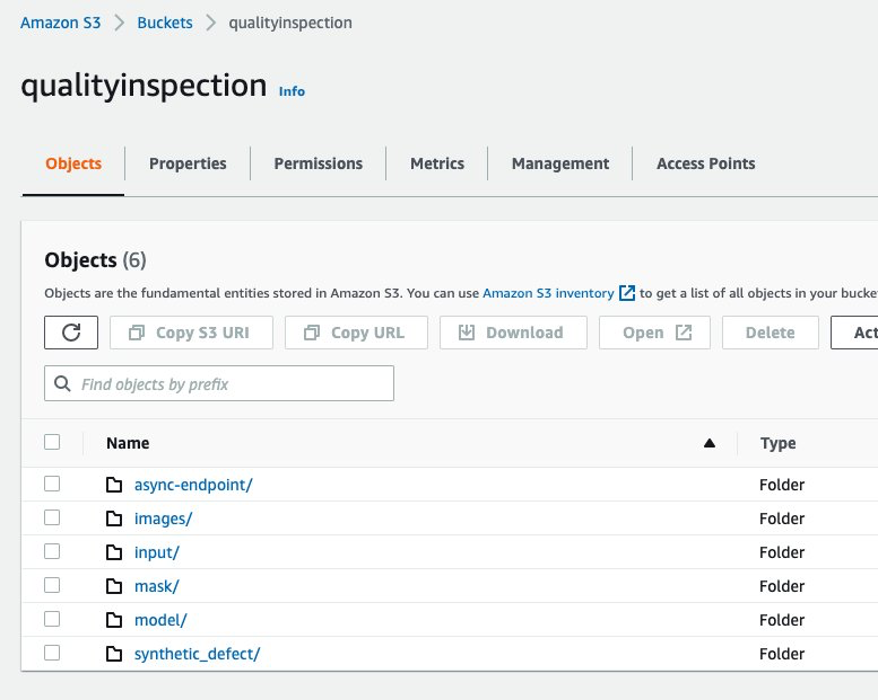Open the Actions dropdown button
The height and width of the screenshot is (700, 879).
[858, 333]
